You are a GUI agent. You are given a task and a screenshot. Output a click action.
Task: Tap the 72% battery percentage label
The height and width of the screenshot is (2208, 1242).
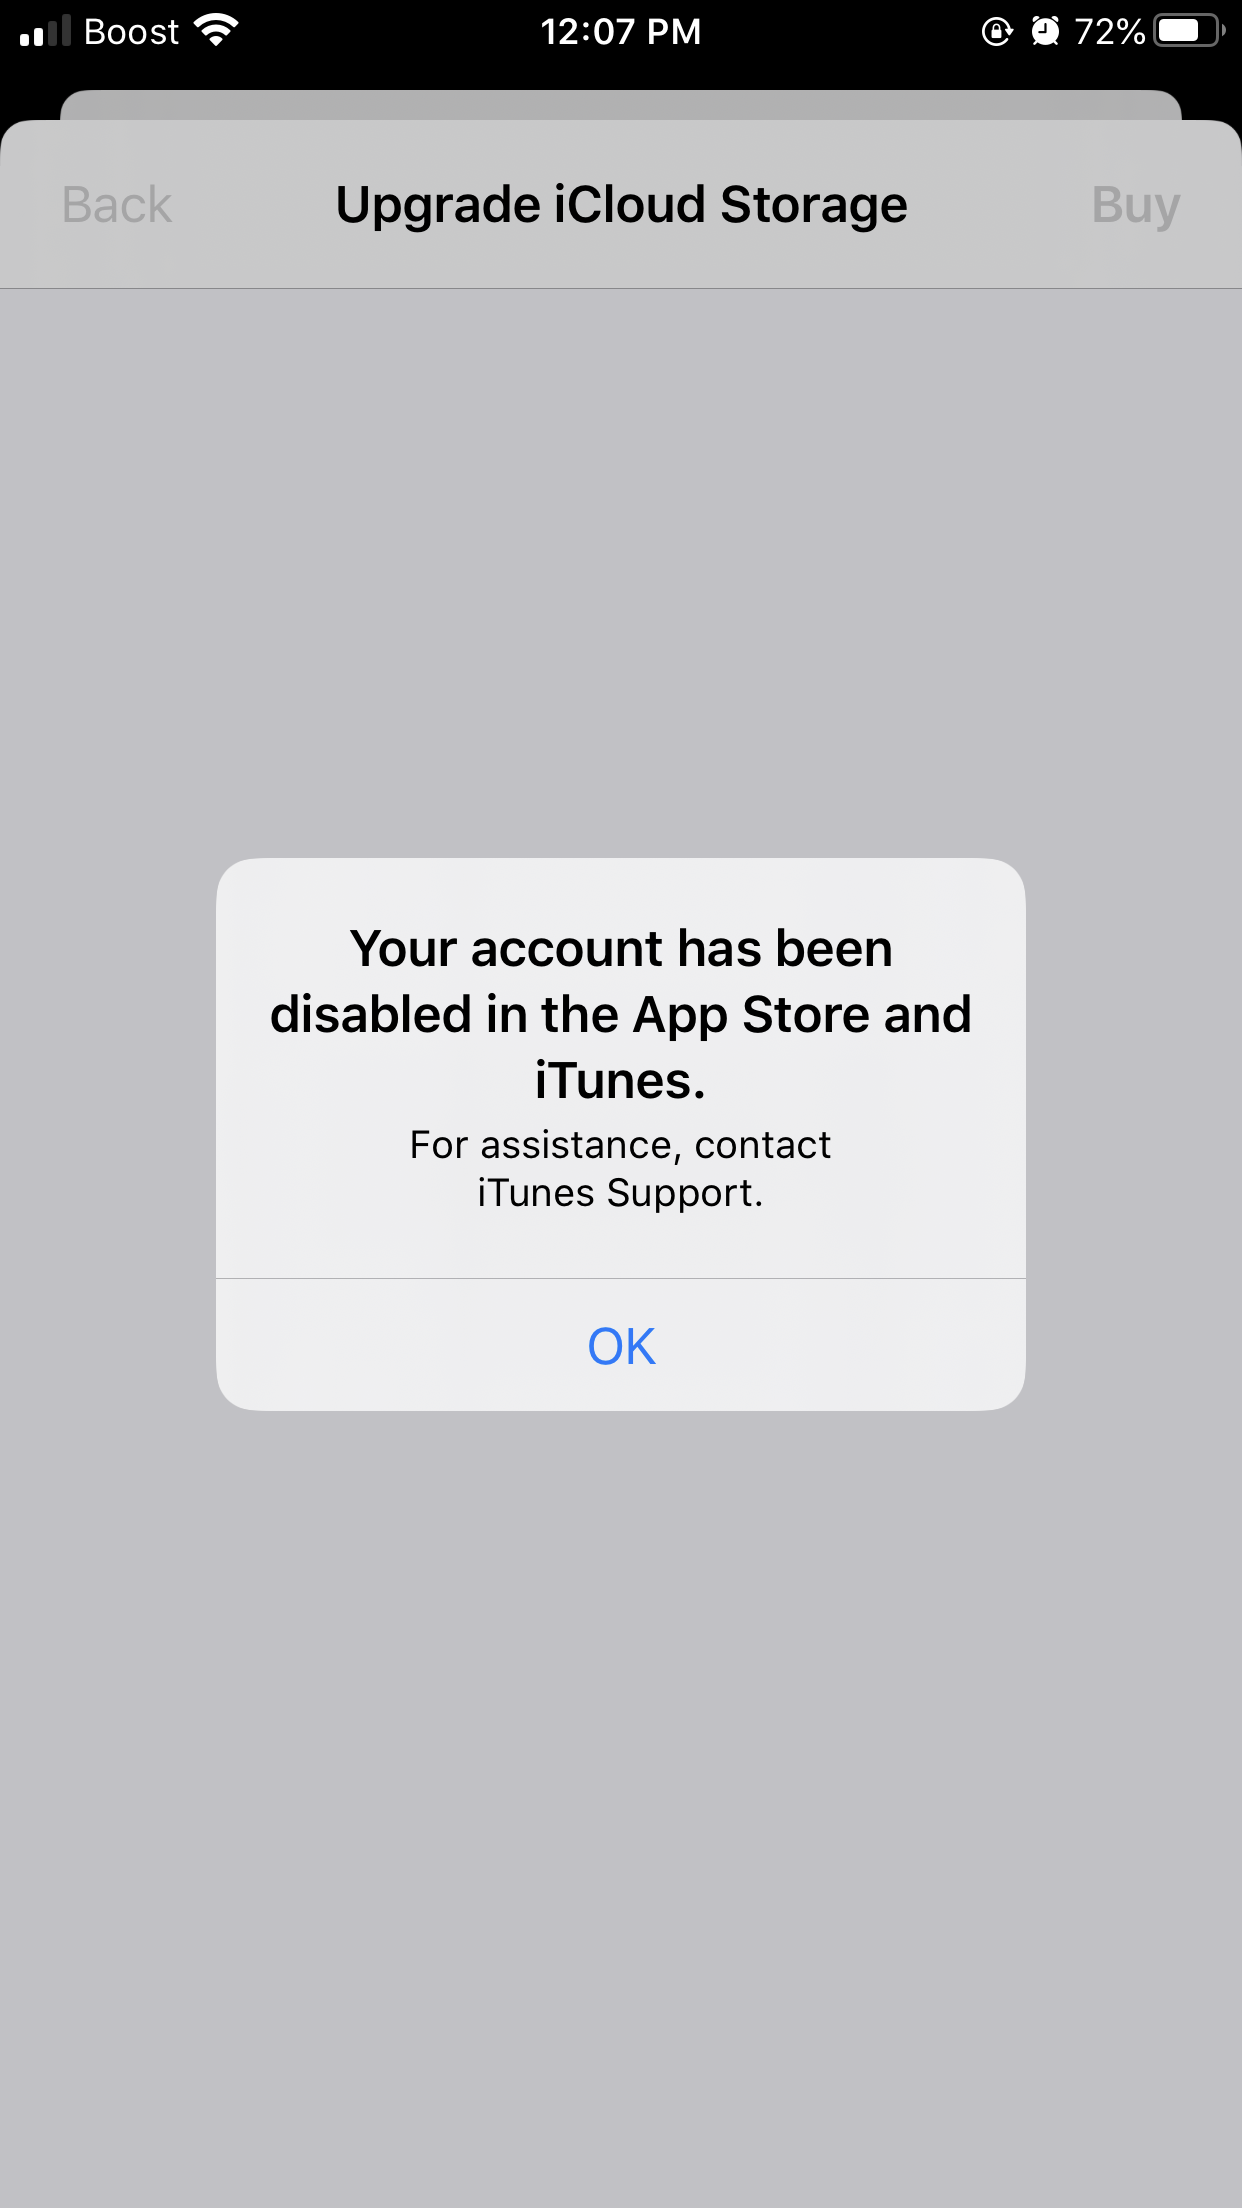(1109, 32)
